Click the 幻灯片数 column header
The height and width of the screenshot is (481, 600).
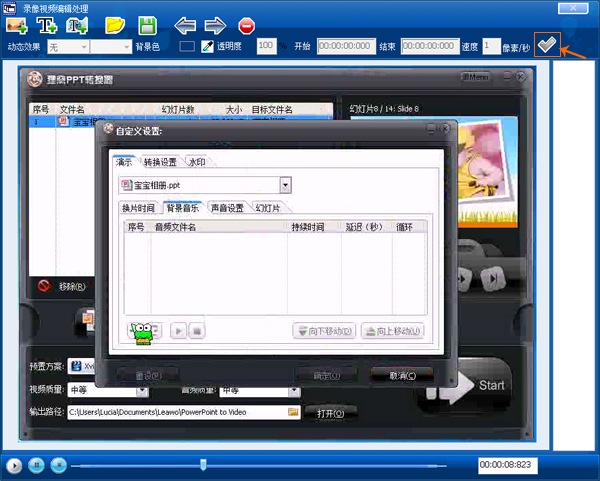point(178,109)
